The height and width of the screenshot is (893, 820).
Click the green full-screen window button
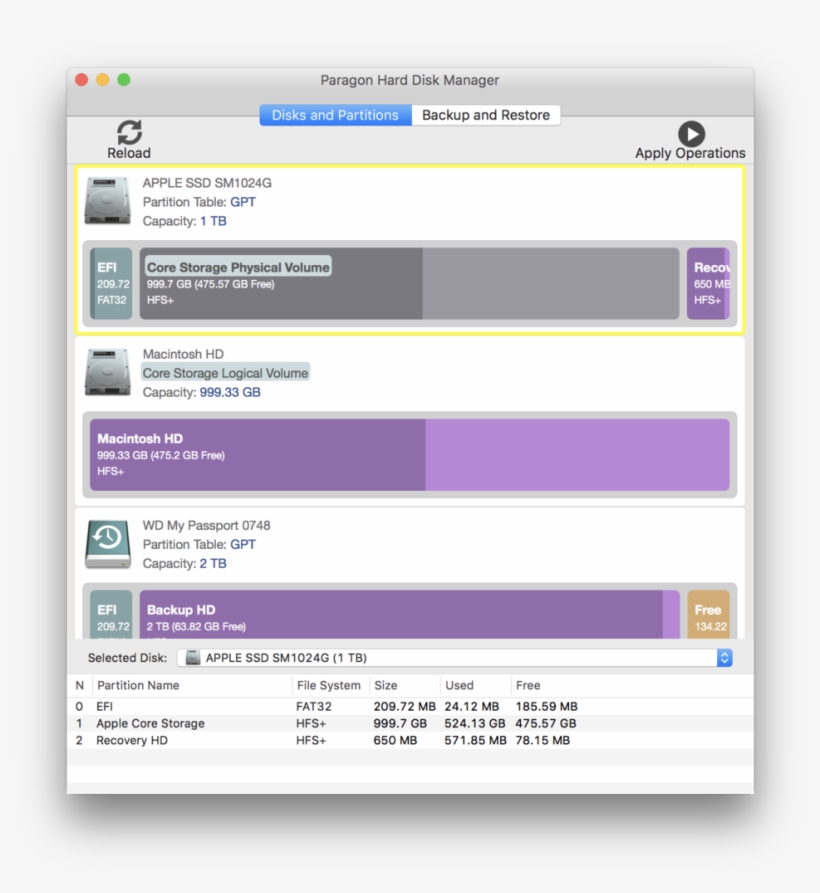pos(124,80)
